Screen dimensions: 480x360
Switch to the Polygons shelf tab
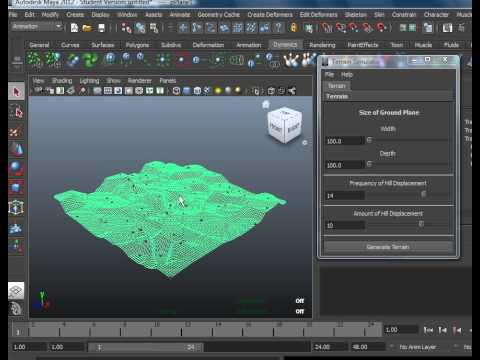(x=137, y=45)
